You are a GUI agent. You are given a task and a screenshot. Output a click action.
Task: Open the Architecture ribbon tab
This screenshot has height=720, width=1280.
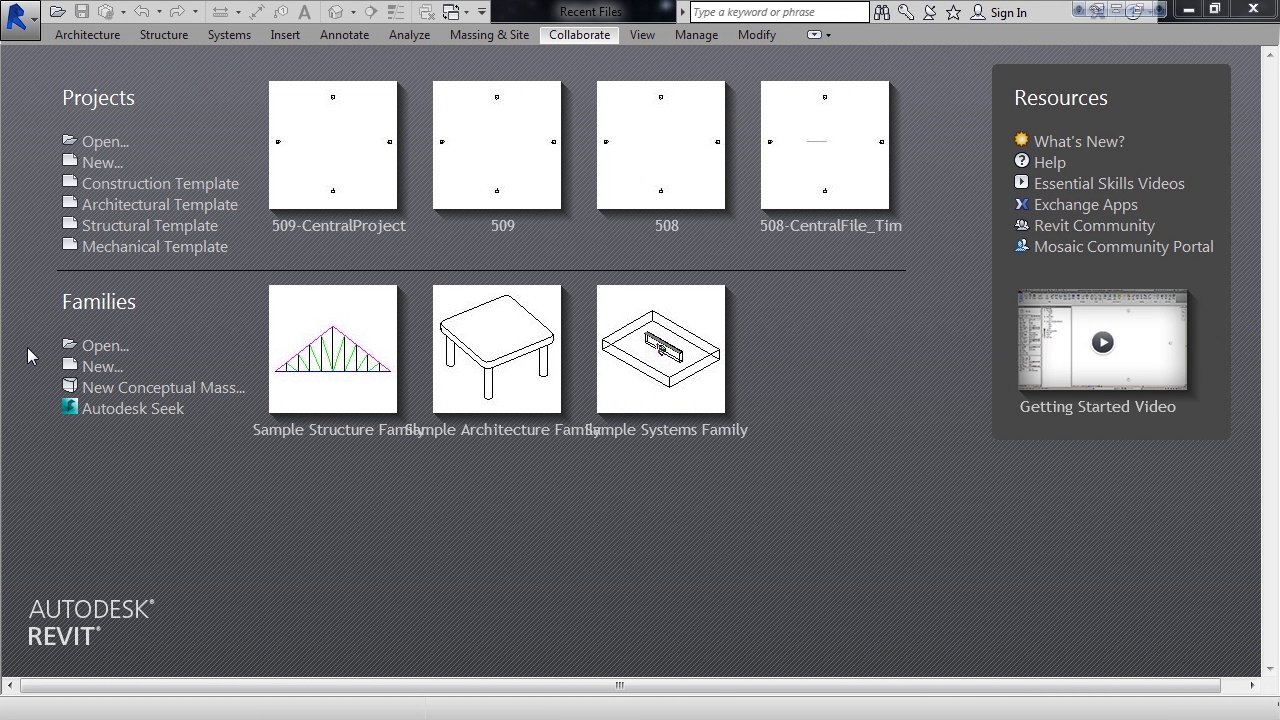pyautogui.click(x=87, y=35)
